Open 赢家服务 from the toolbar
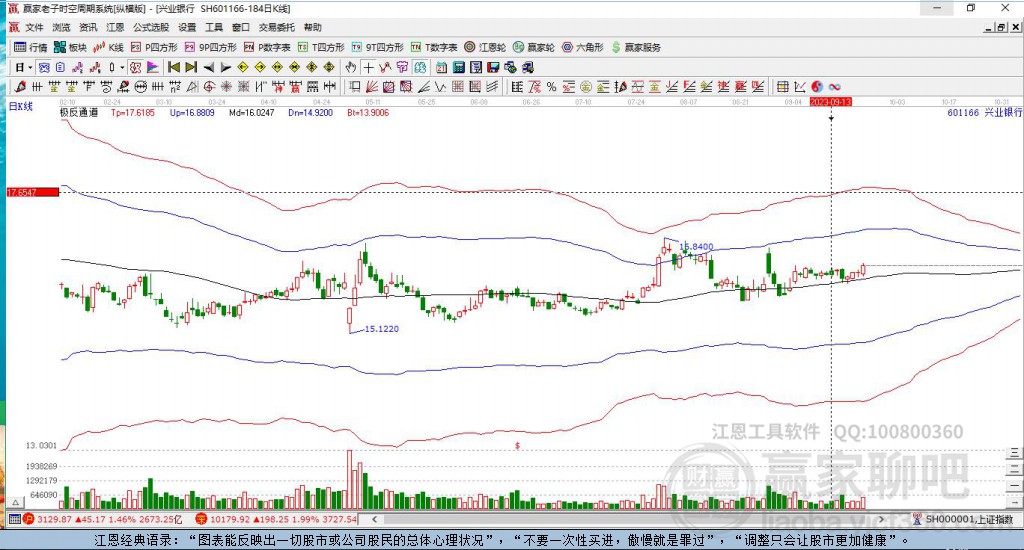This screenshot has width=1024, height=550. click(636, 47)
